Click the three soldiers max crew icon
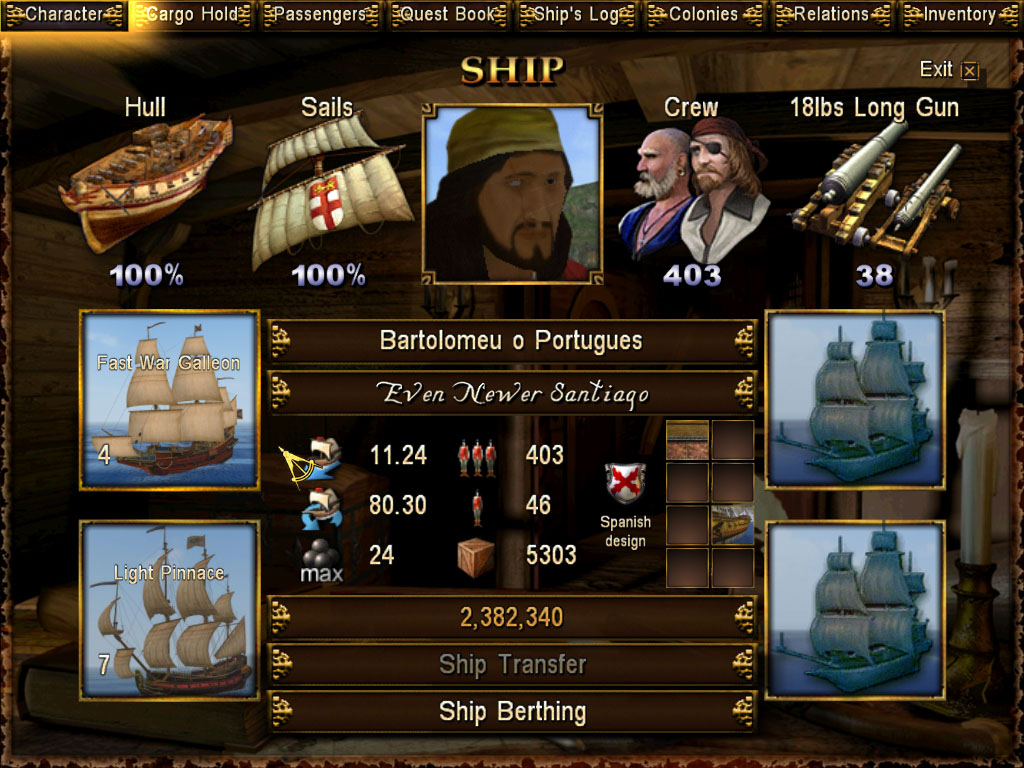Image resolution: width=1024 pixels, height=768 pixels. (x=477, y=457)
